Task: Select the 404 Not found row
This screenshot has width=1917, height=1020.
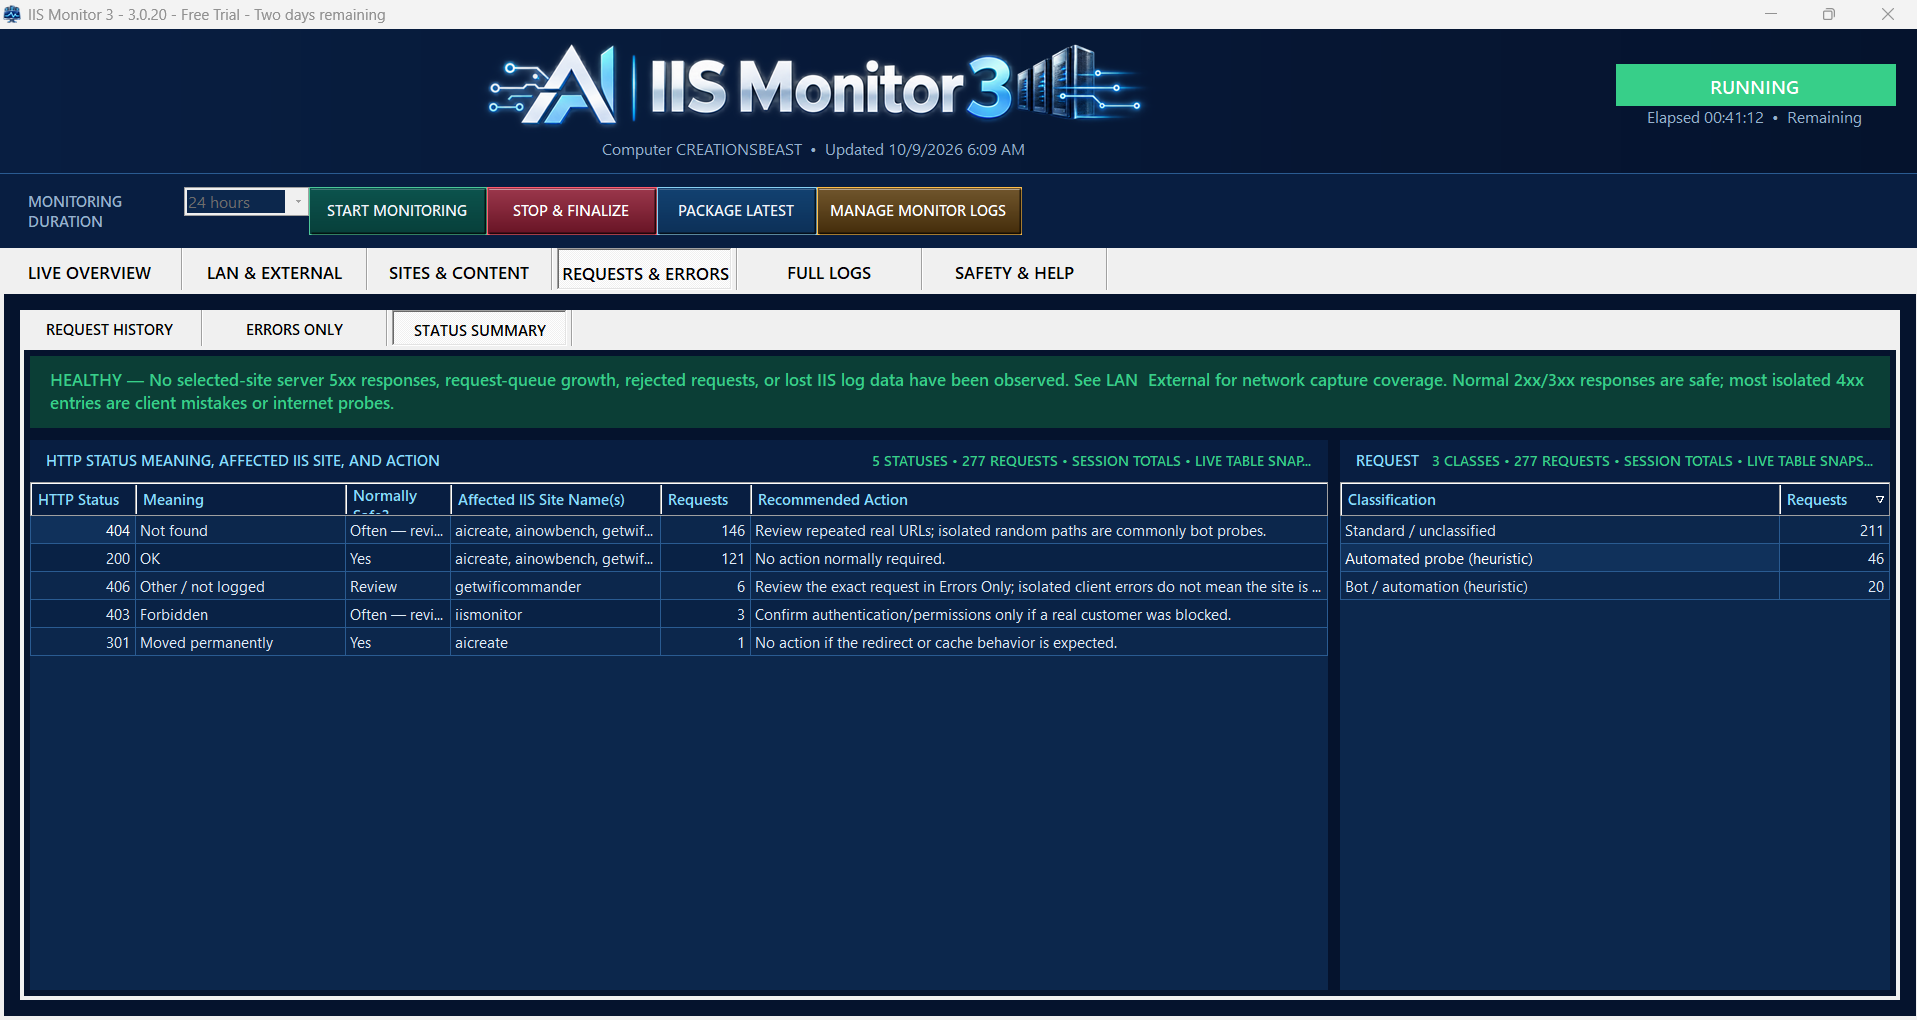Action: click(x=679, y=531)
